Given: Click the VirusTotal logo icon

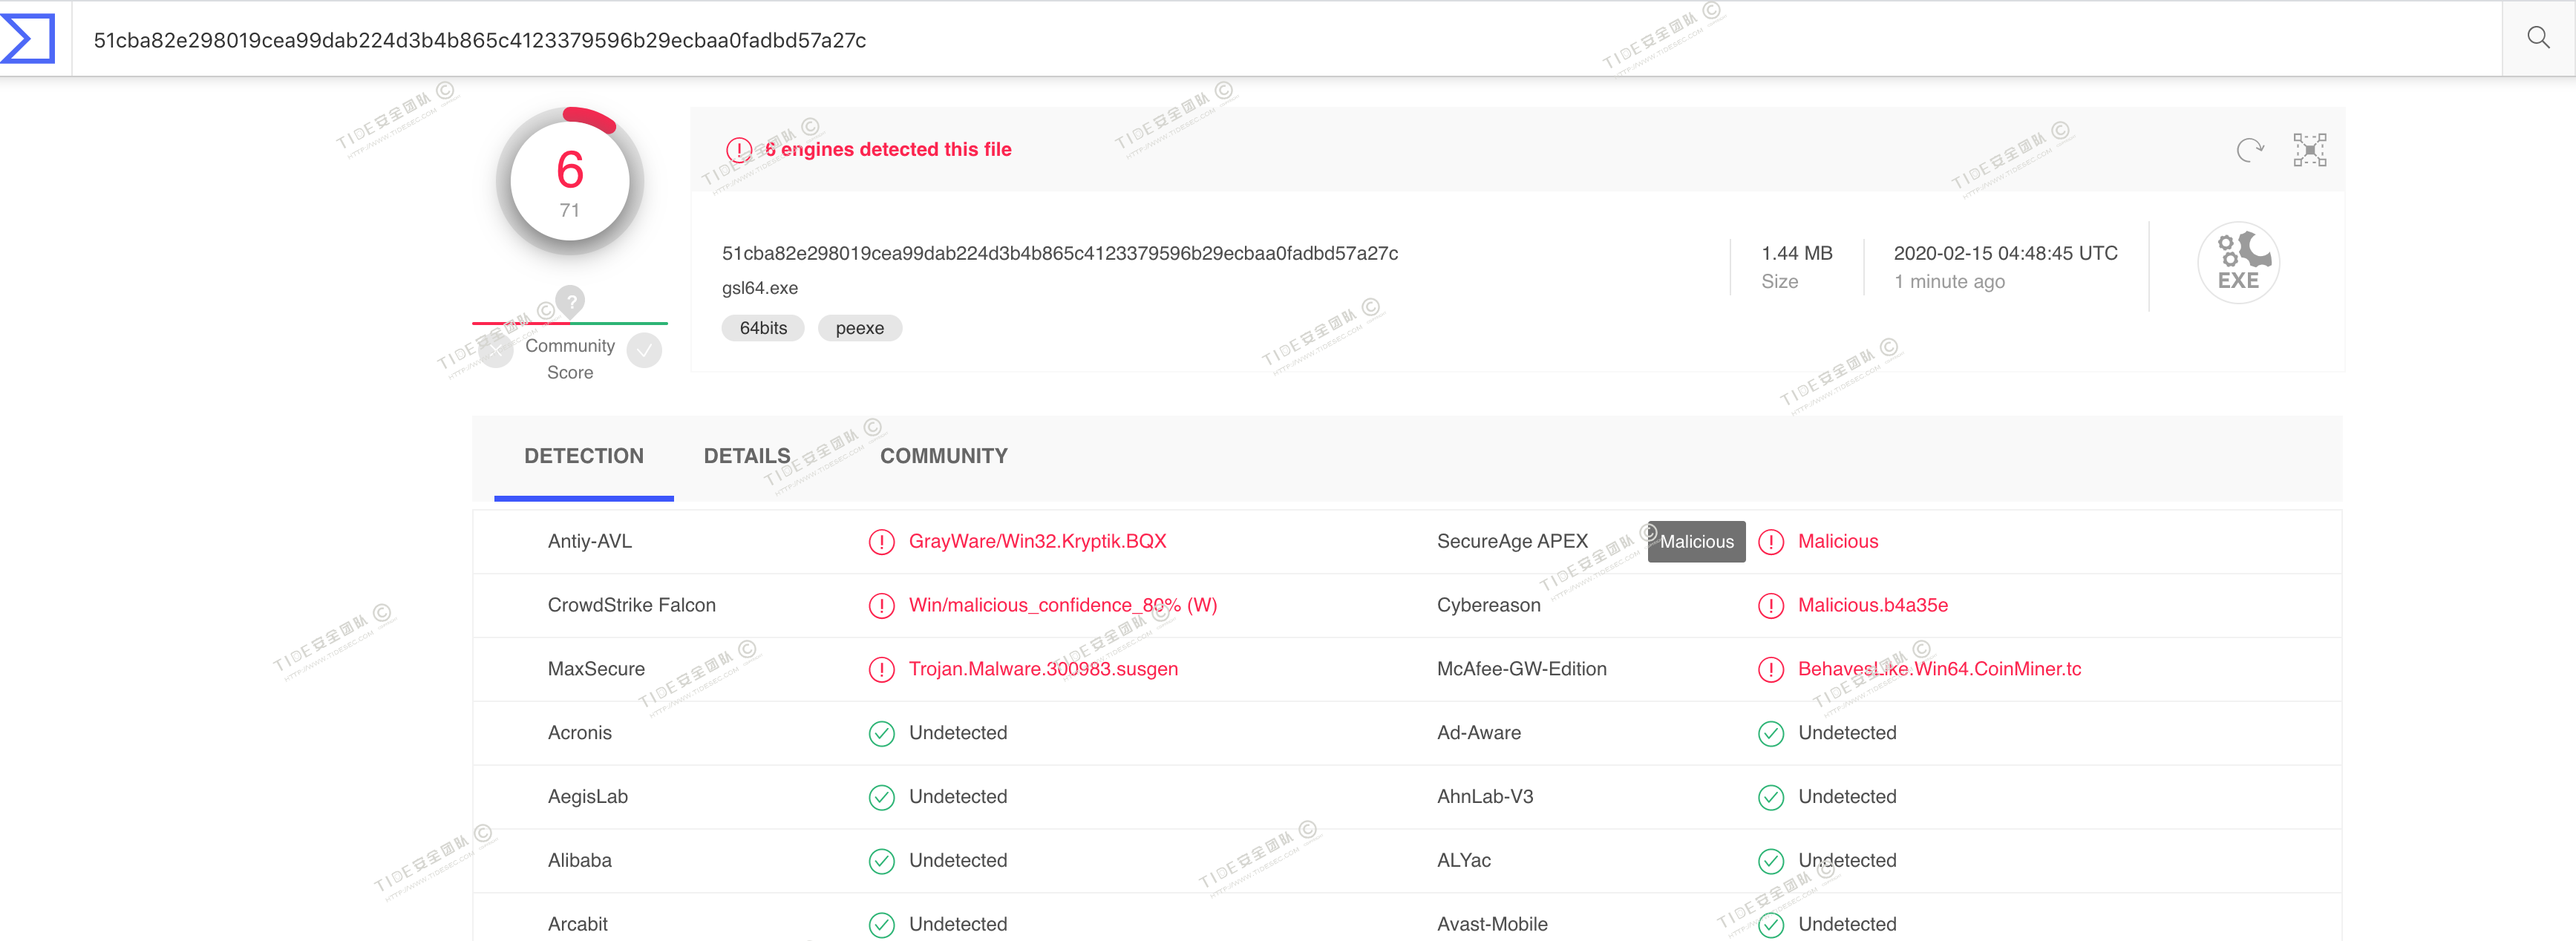Looking at the screenshot, I should [x=28, y=39].
